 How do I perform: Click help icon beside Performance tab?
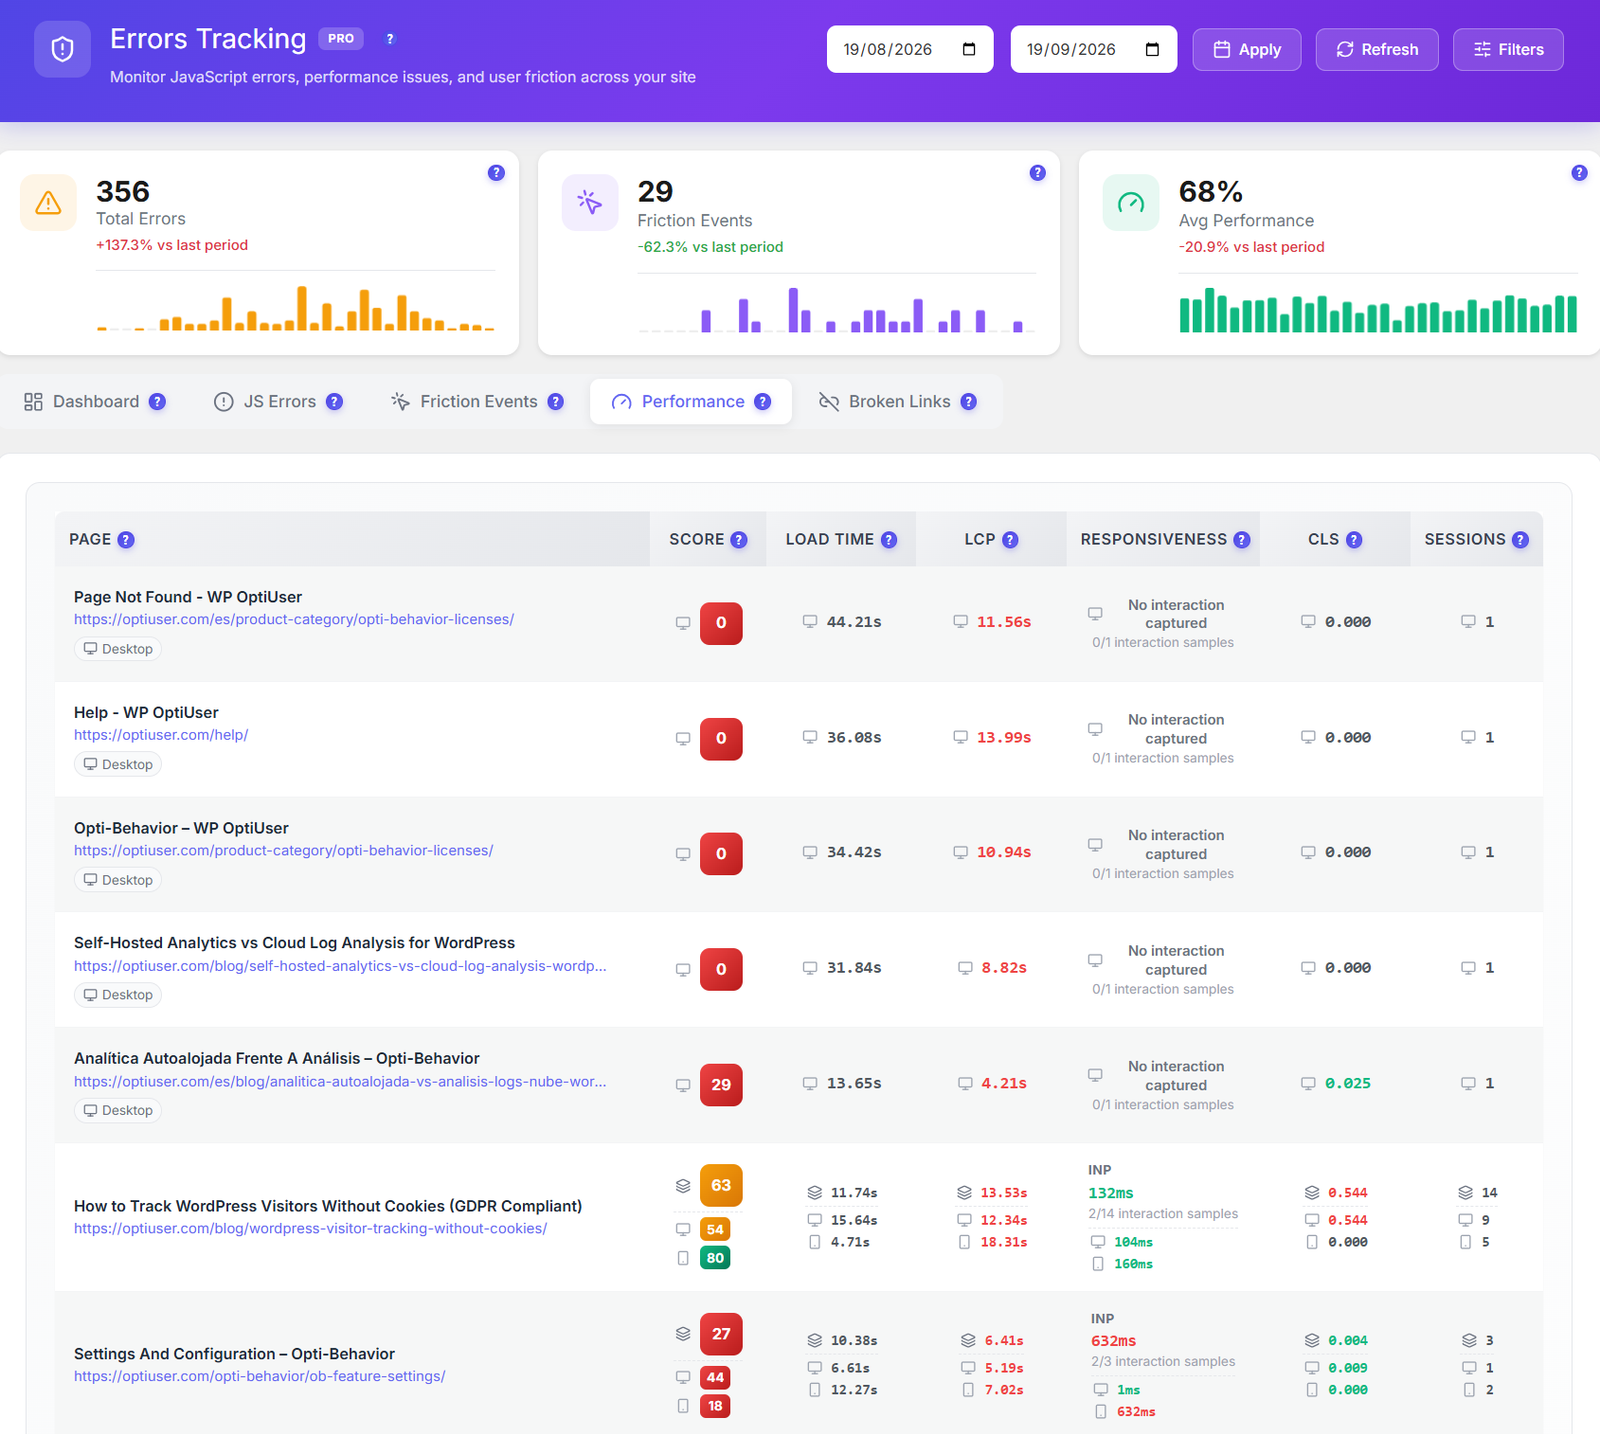click(x=763, y=402)
